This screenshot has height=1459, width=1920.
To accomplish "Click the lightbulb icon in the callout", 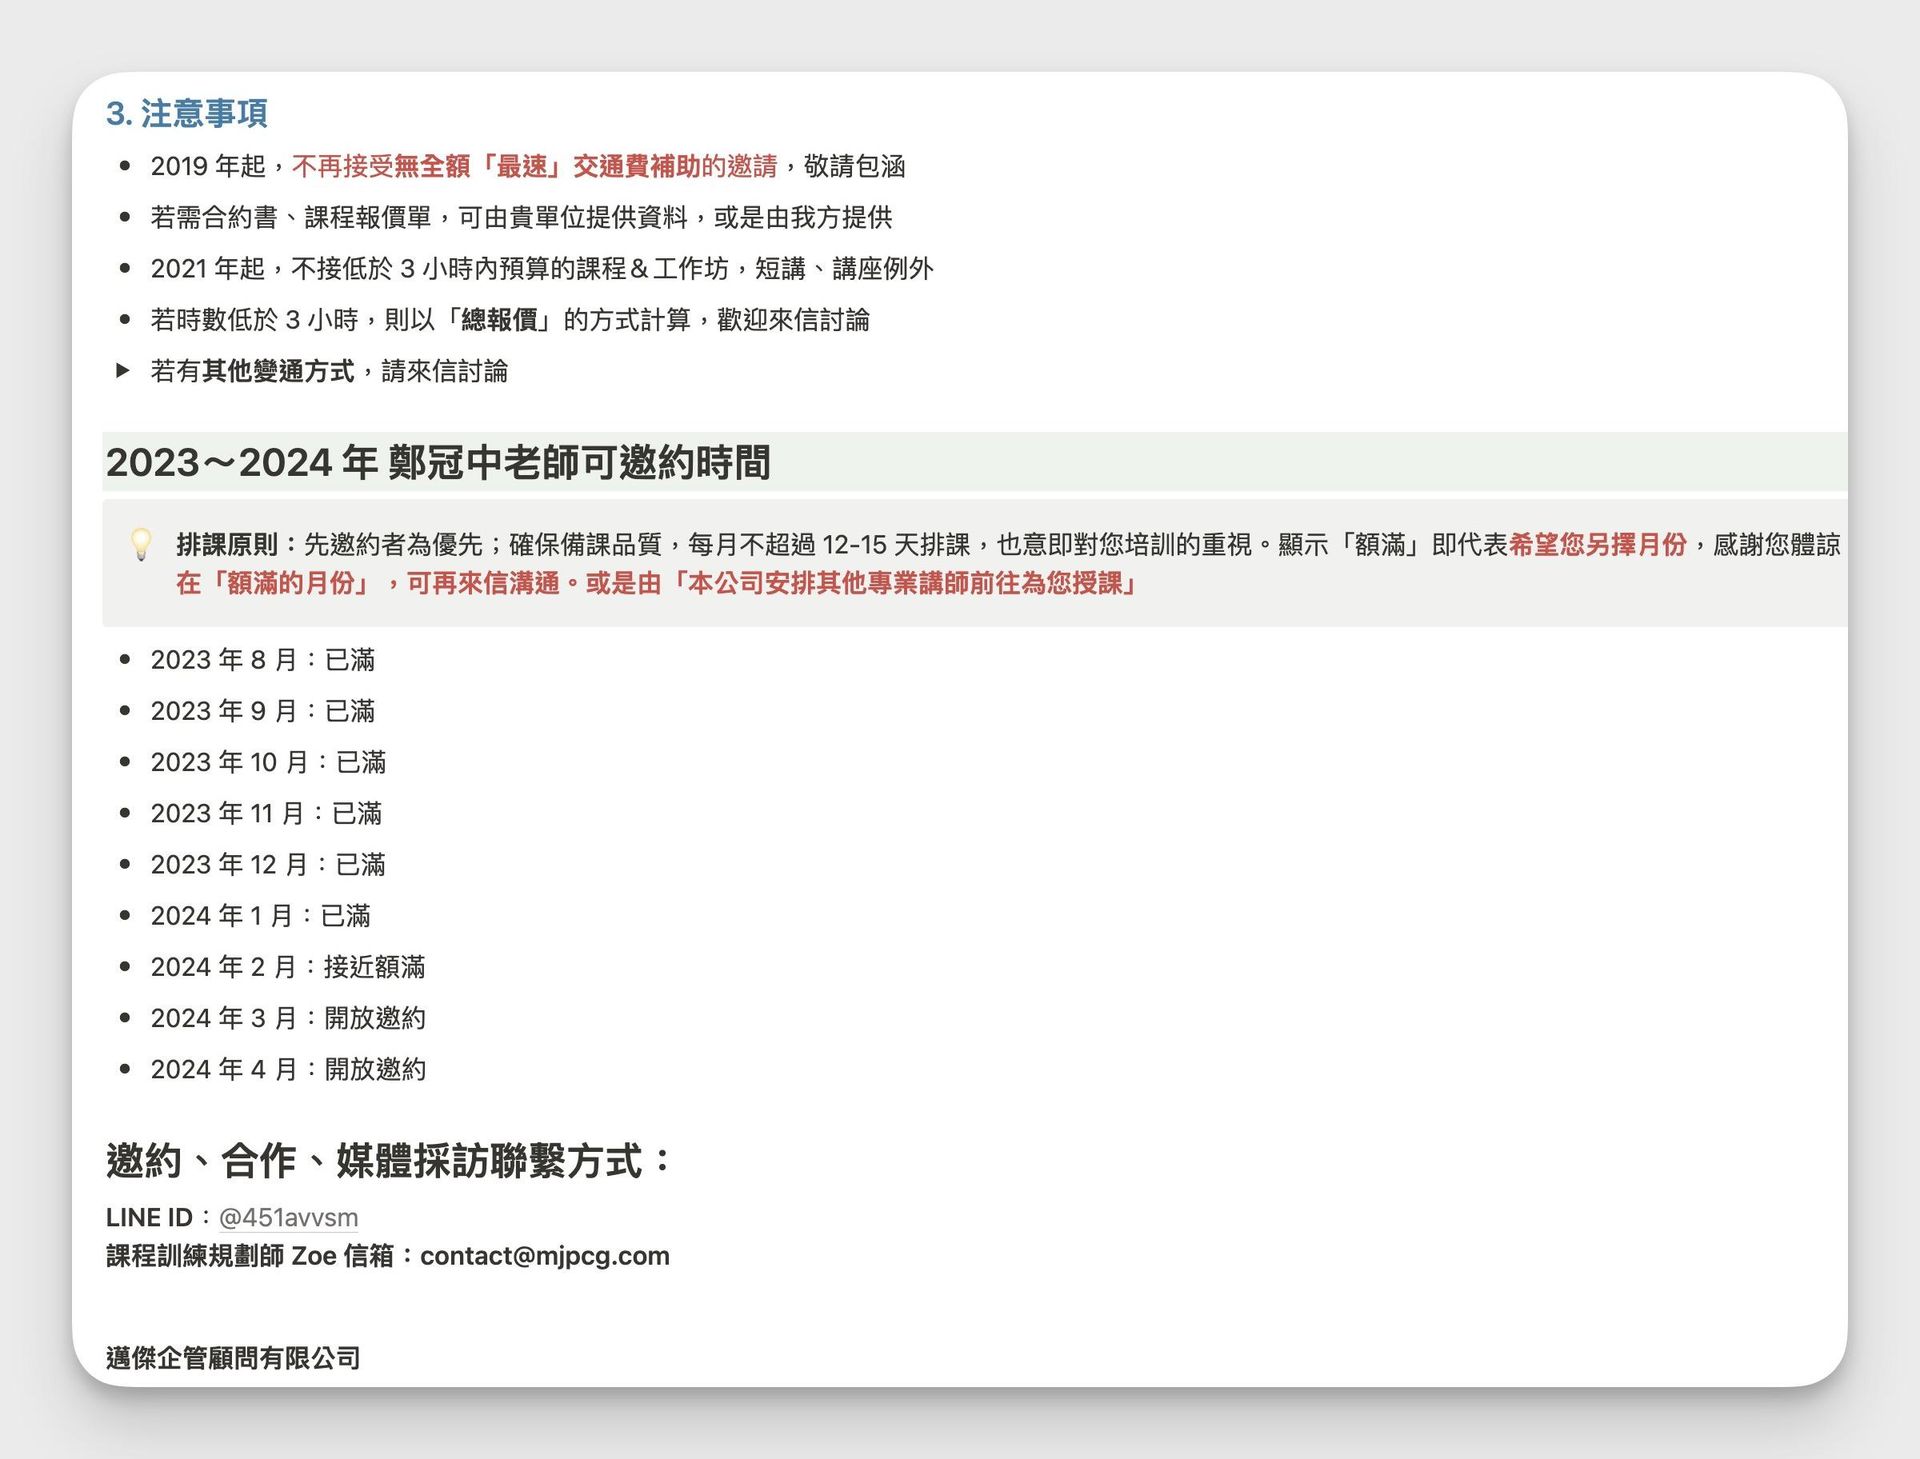I will pyautogui.click(x=141, y=545).
